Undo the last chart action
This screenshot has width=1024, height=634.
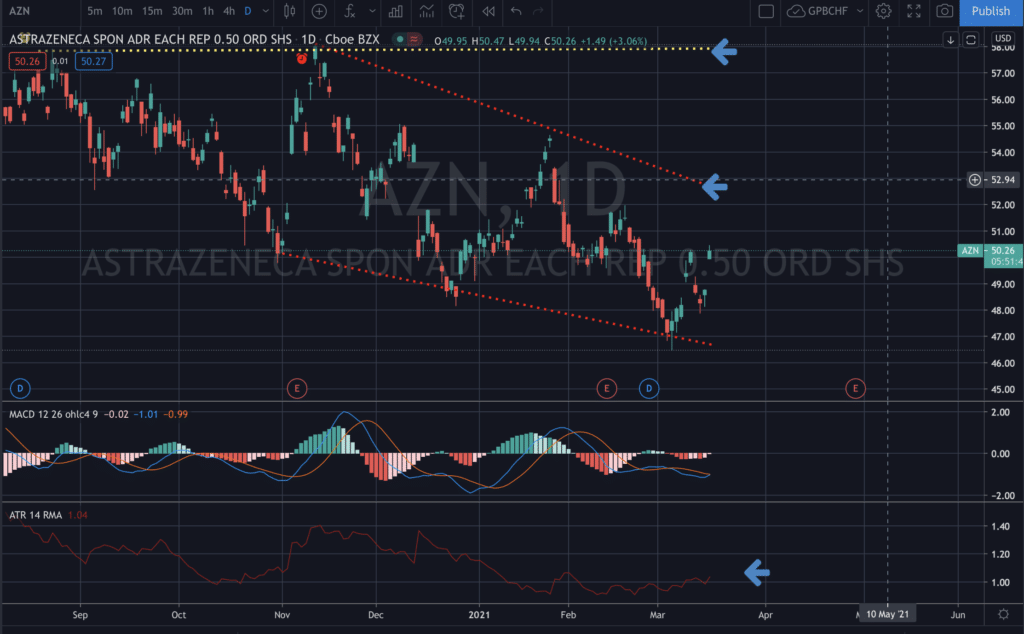pyautogui.click(x=516, y=11)
